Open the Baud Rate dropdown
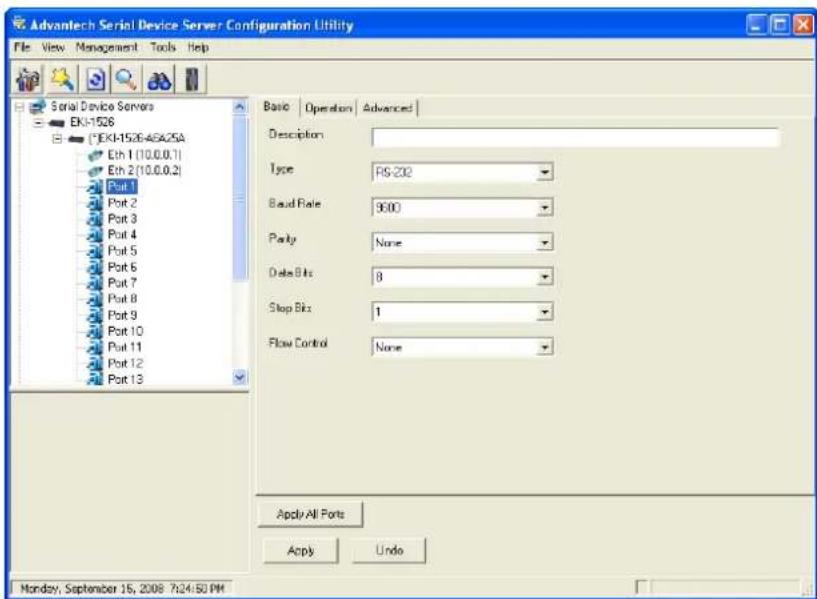 [x=544, y=207]
